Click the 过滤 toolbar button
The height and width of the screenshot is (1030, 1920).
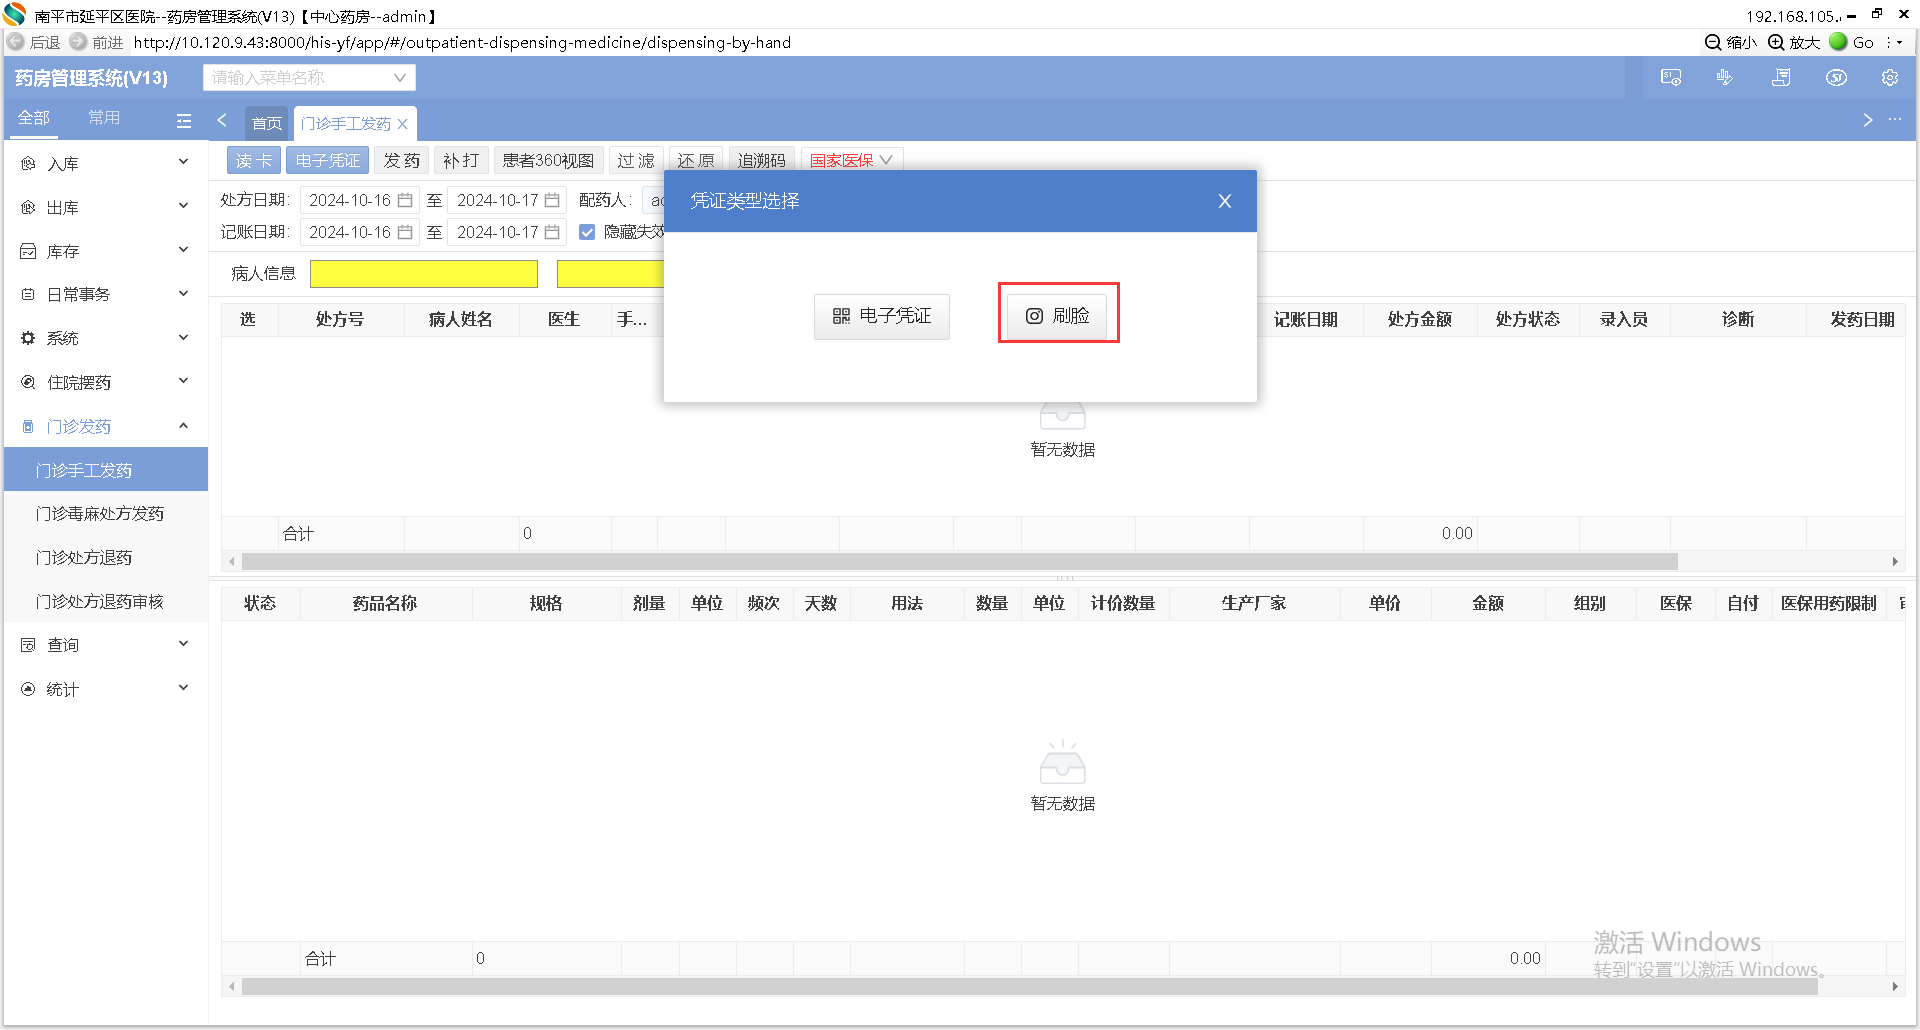(636, 161)
